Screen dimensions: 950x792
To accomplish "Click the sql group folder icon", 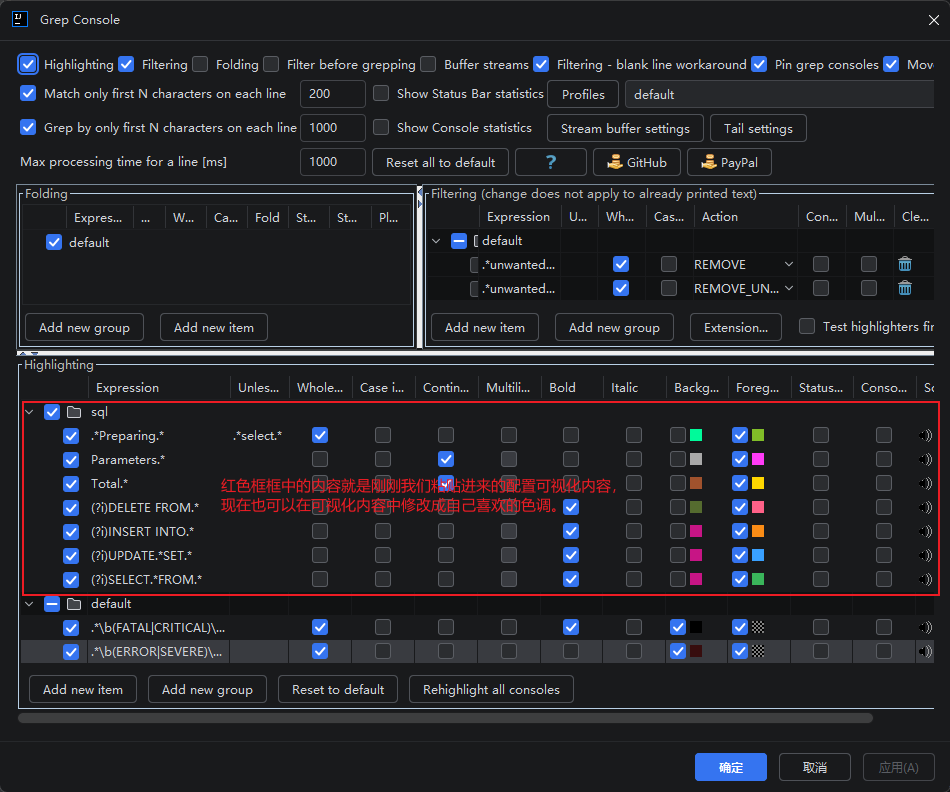I will [74, 412].
